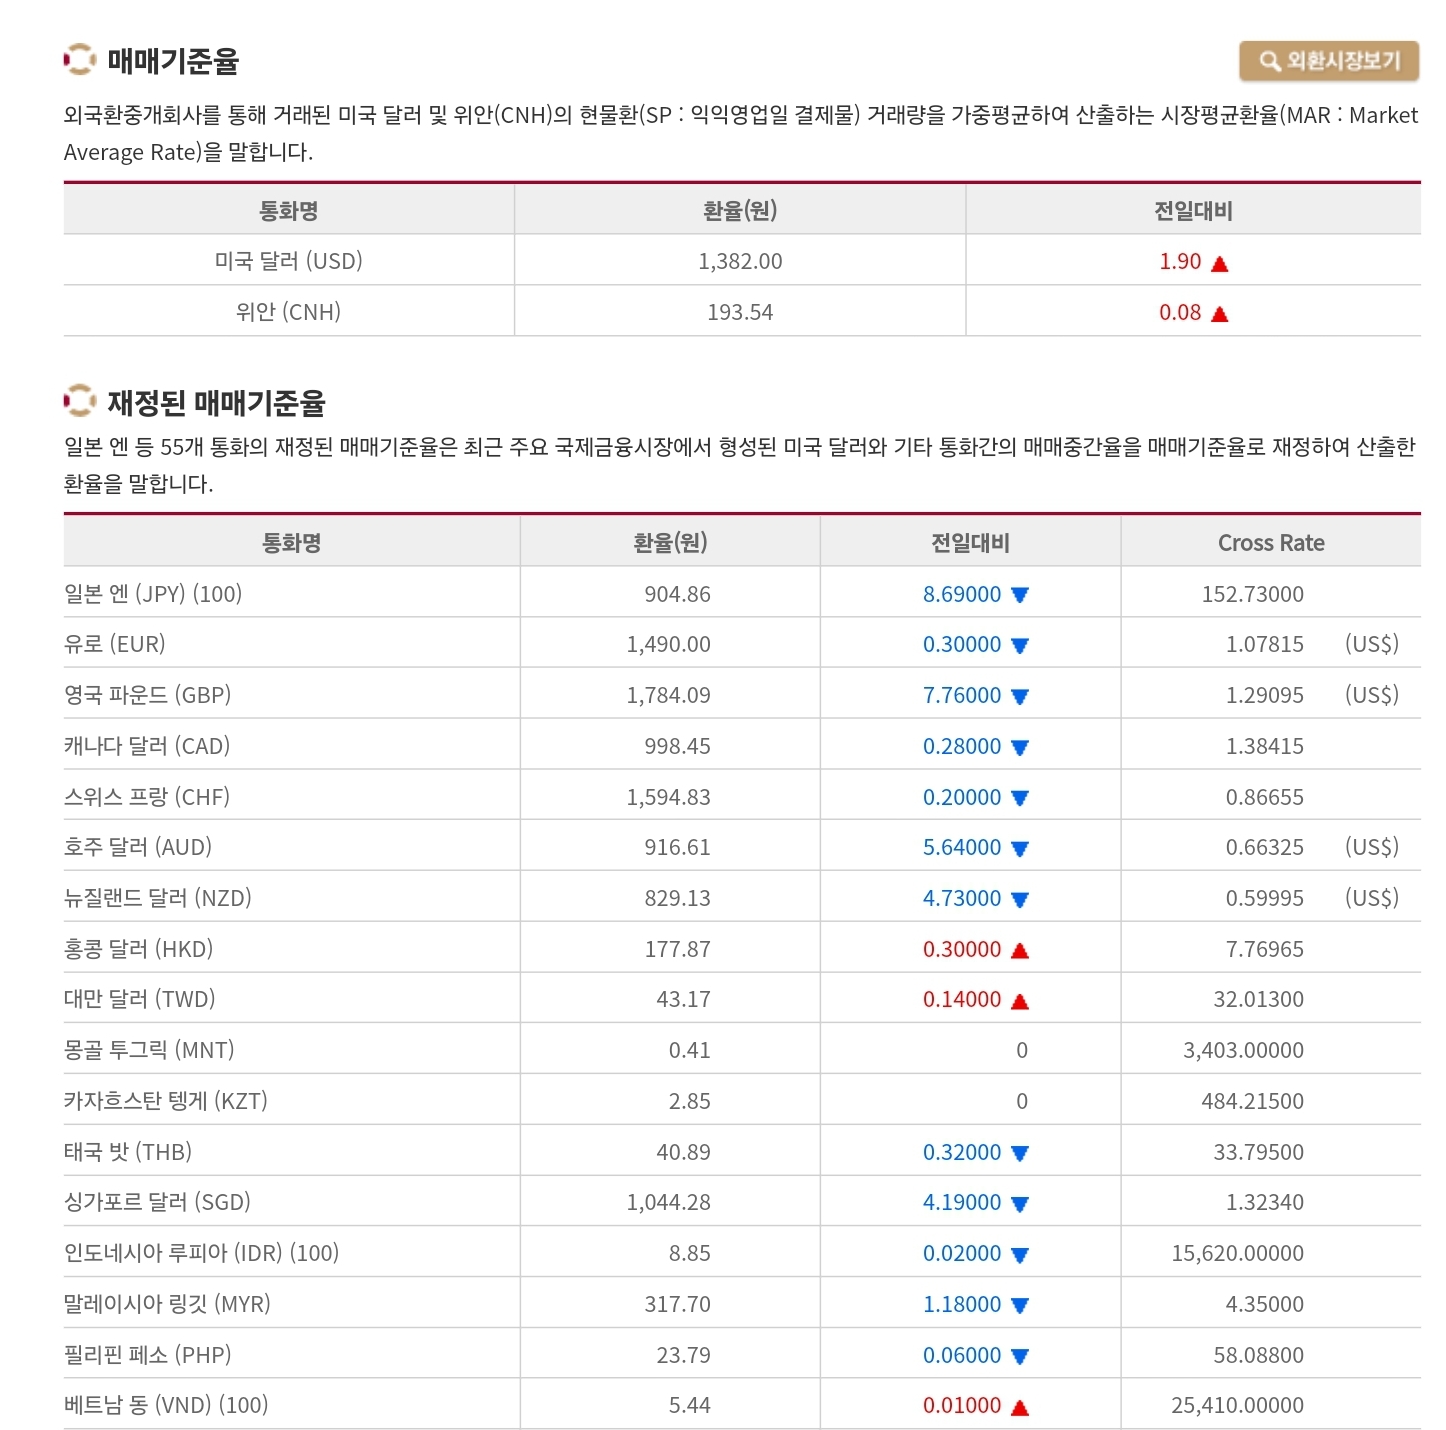Click the 193.54 exchange rate value
This screenshot has height=1430, width=1446.
click(740, 312)
